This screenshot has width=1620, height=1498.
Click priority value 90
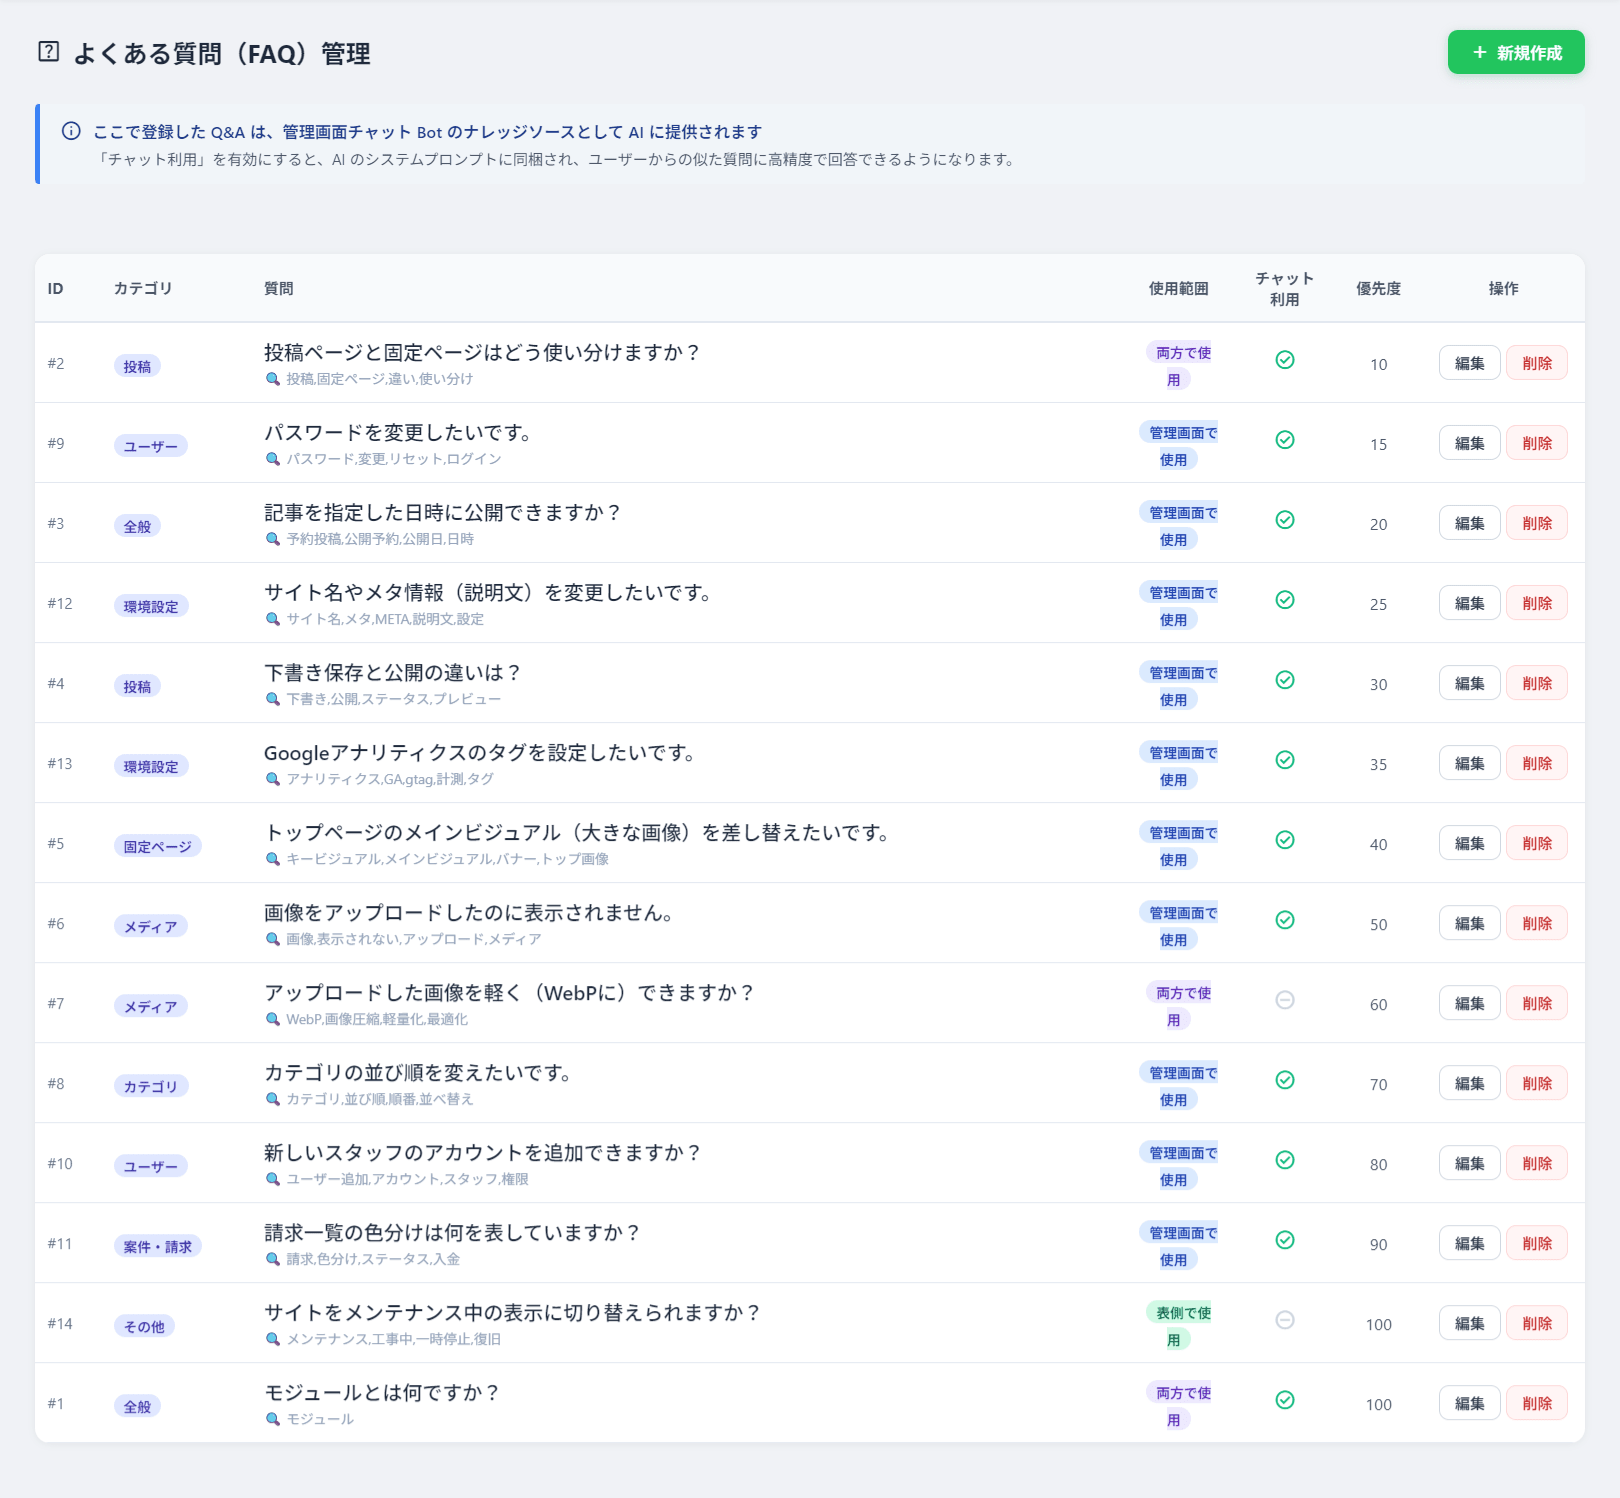(1378, 1244)
